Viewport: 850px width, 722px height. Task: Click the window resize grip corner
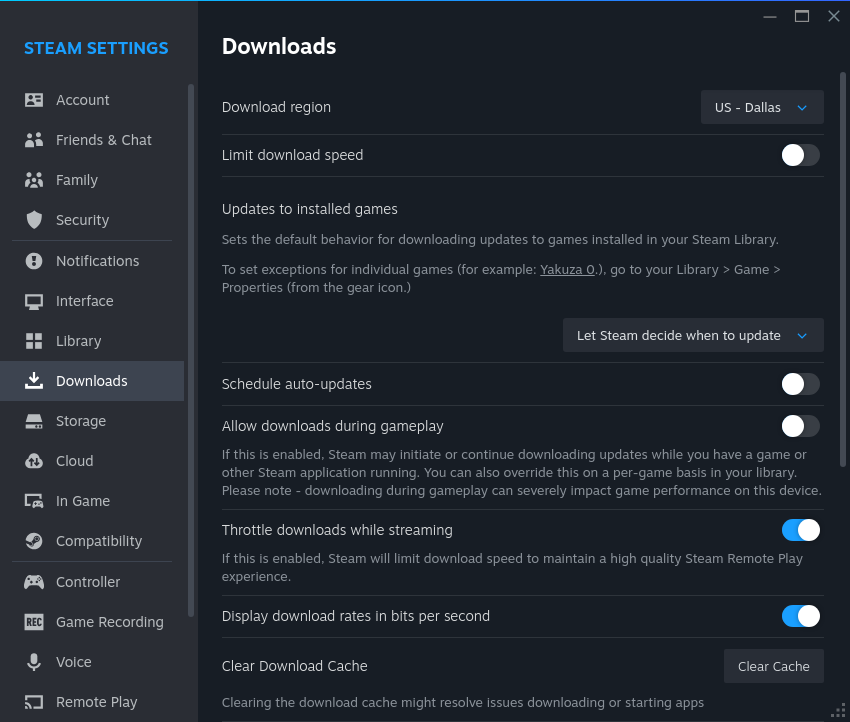(839, 711)
